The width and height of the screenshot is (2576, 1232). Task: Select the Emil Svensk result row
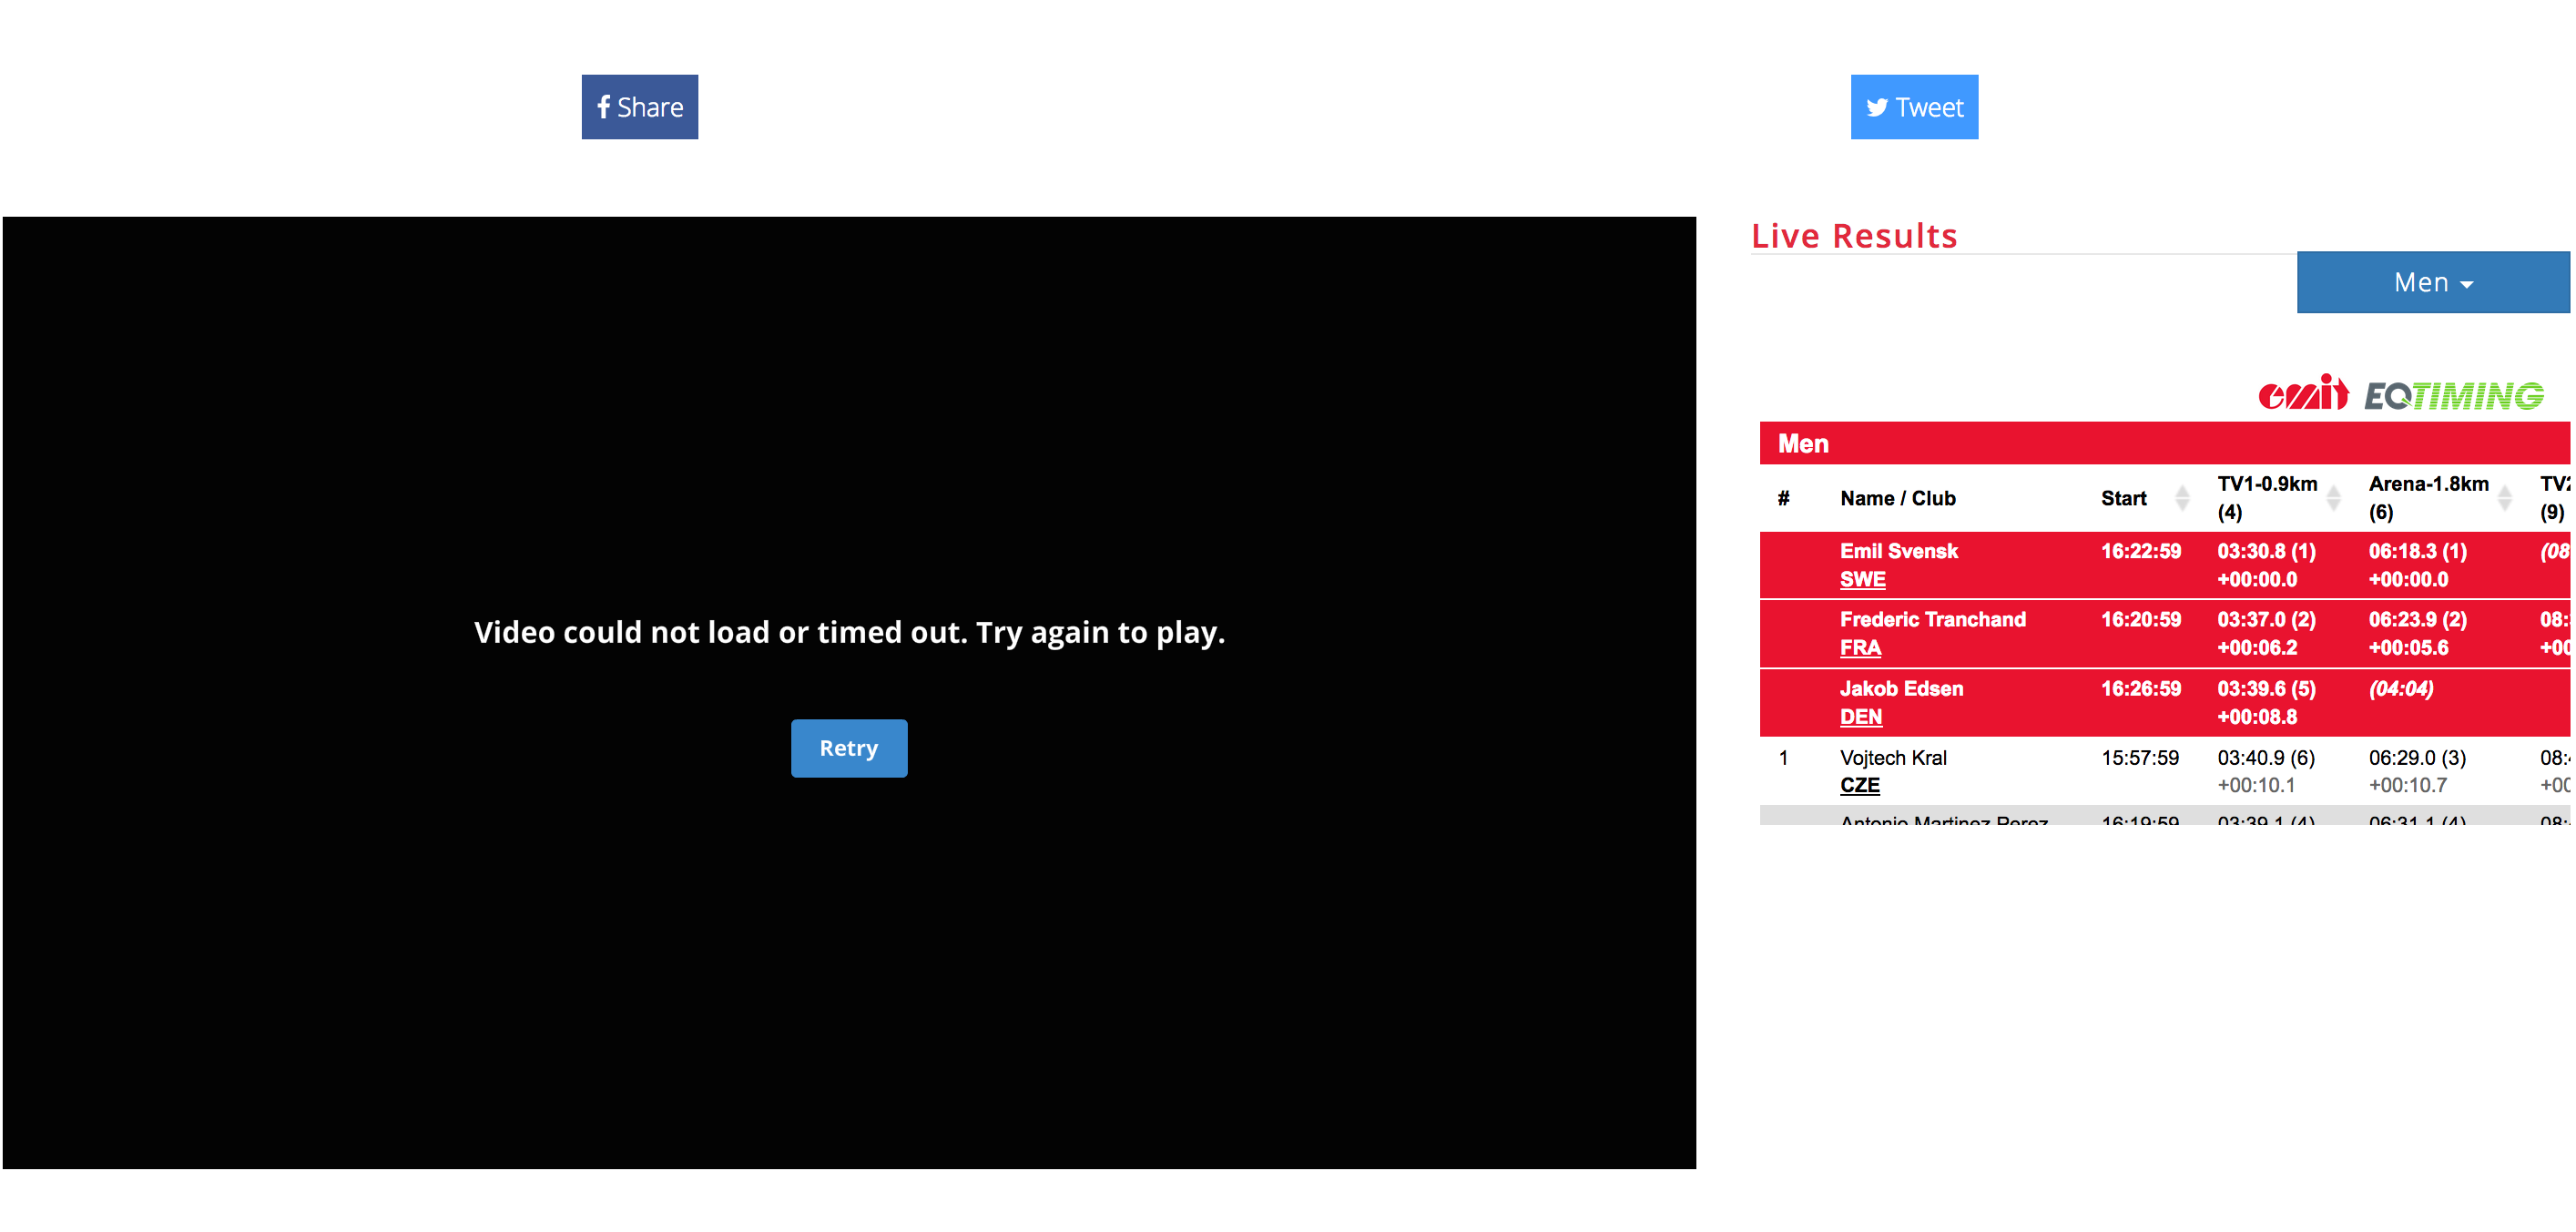[x=1898, y=551]
